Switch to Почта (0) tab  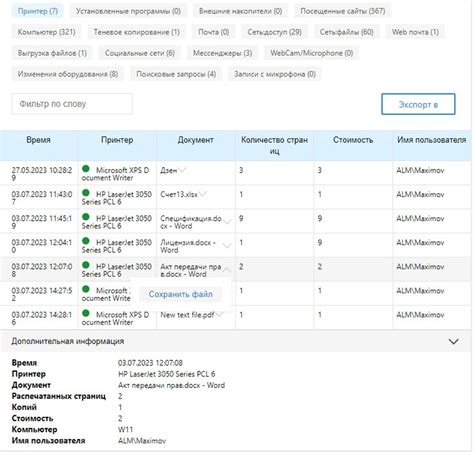coord(213,32)
